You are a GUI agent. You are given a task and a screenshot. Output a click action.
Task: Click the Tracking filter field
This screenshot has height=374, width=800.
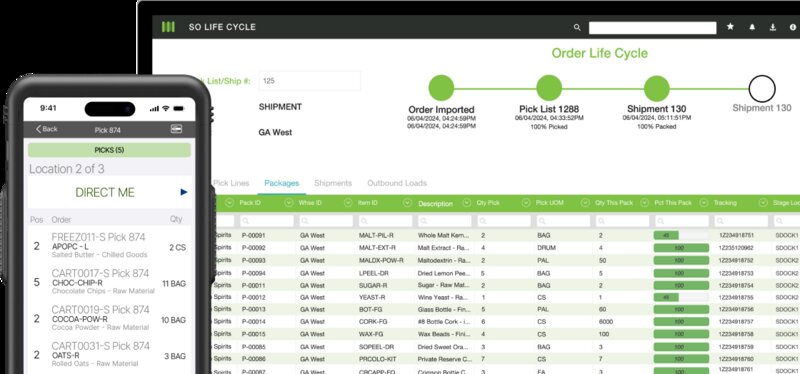[x=741, y=221]
